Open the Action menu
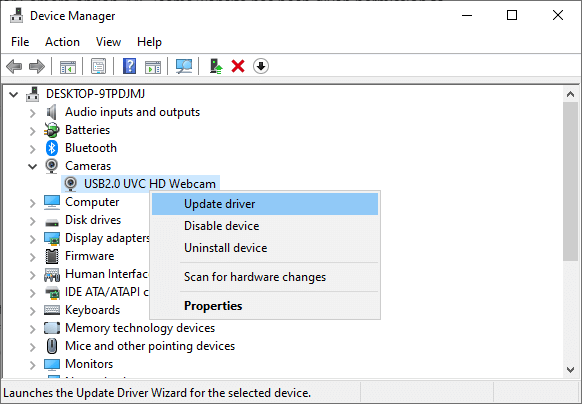Viewport: 582px width, 404px height. [x=62, y=42]
